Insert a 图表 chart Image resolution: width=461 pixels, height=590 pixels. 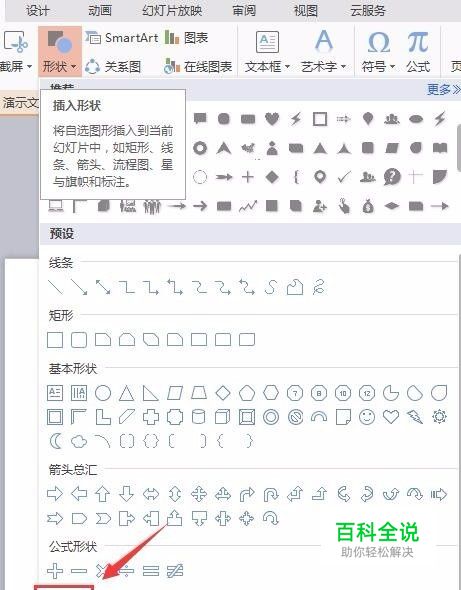pos(186,38)
